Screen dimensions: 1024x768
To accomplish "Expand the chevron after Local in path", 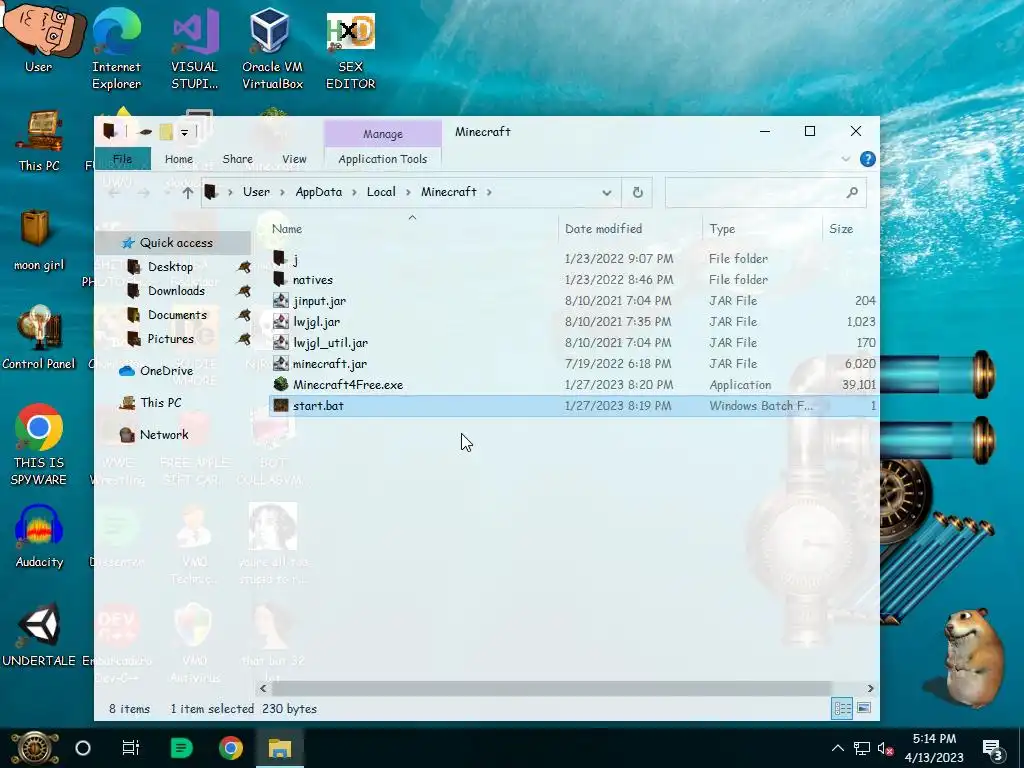I will coord(408,192).
